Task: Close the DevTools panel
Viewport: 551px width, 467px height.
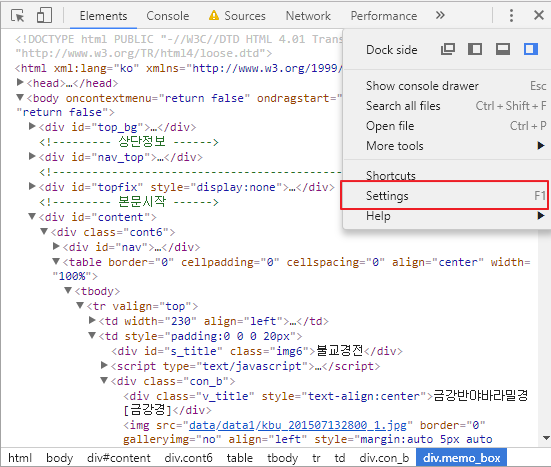Action: point(539,15)
